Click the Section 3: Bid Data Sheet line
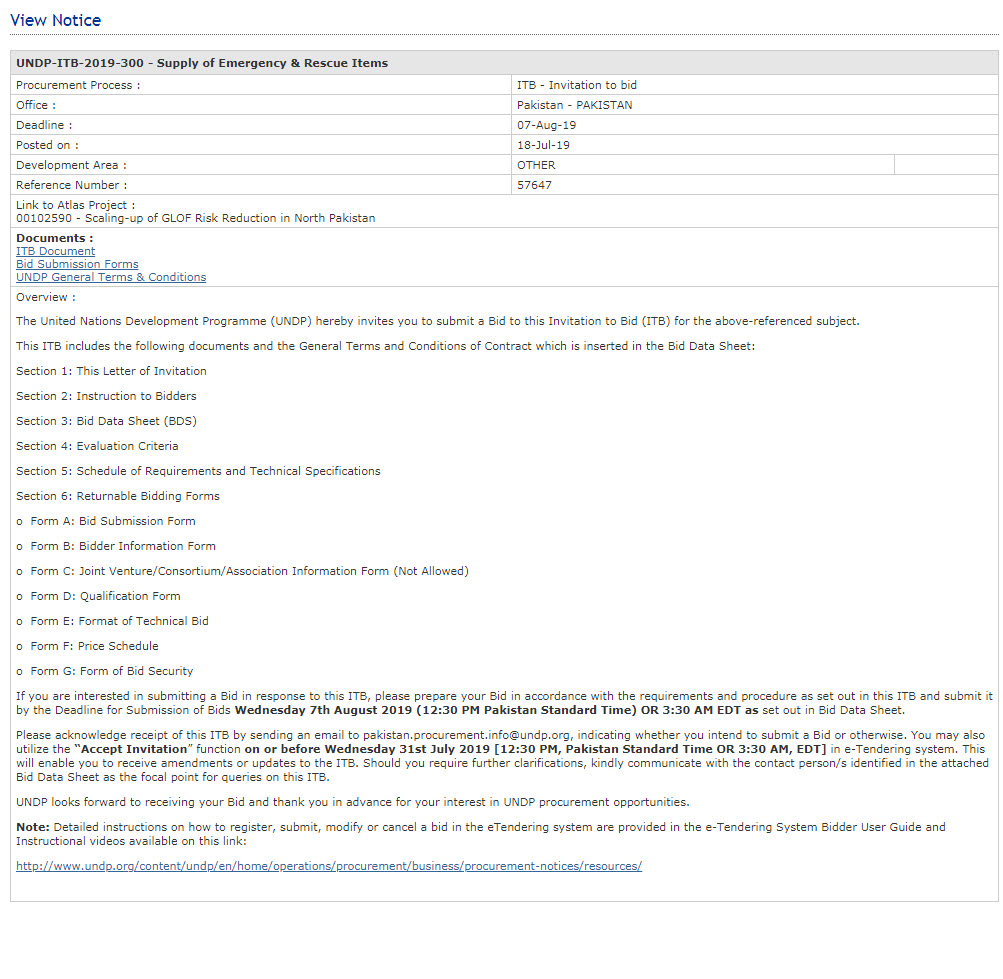1003x979 pixels. (x=106, y=421)
